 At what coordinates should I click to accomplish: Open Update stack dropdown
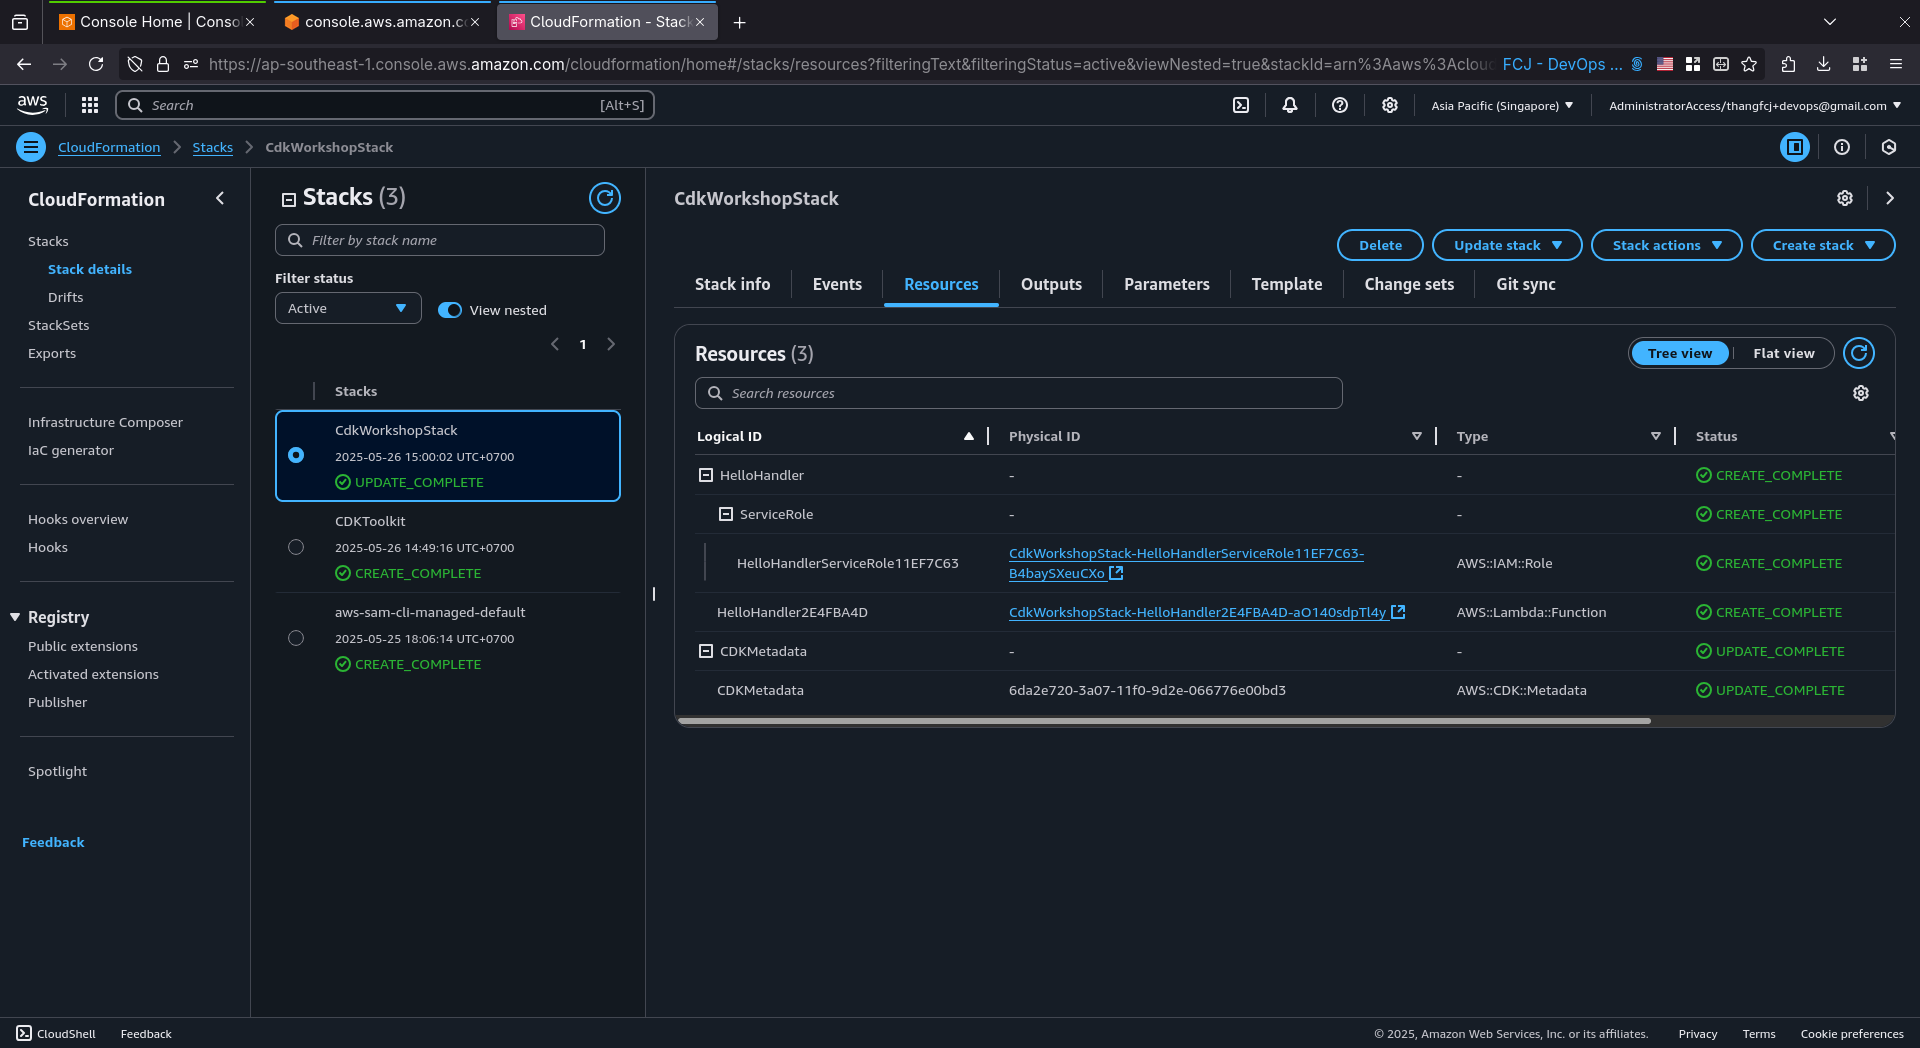click(x=1507, y=245)
